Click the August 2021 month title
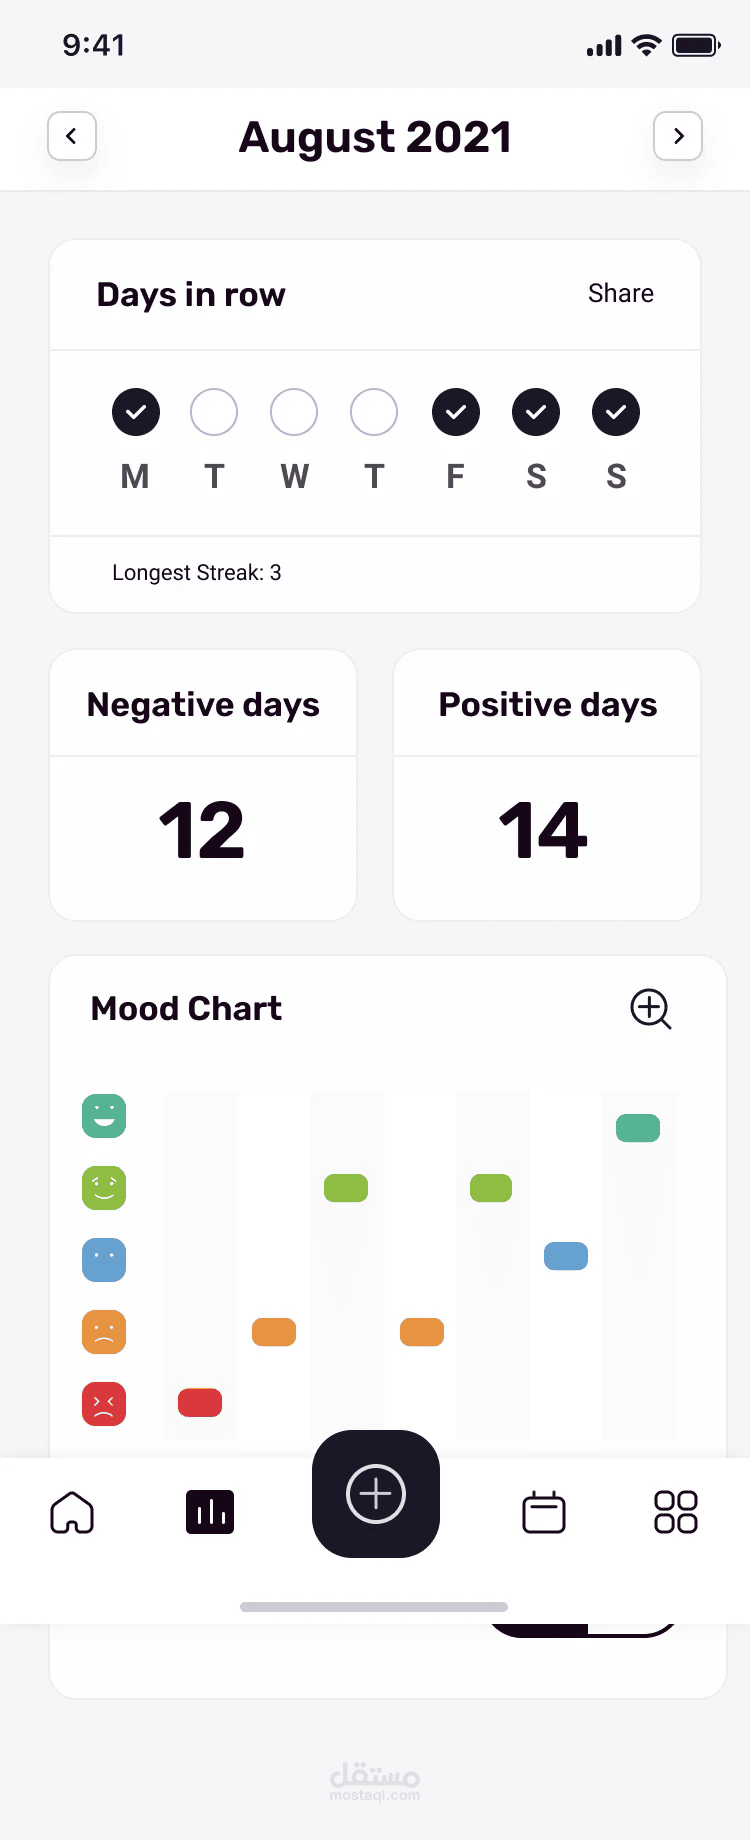Image resolution: width=750 pixels, height=1840 pixels. coord(375,137)
